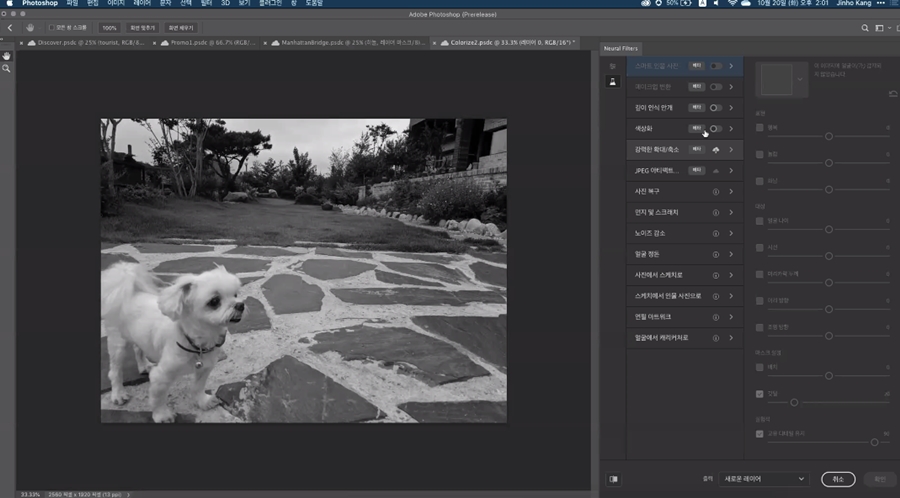Image resolution: width=900 pixels, height=498 pixels.
Task: Click the Wi-Fi icon in the menu bar
Action: click(732, 3)
